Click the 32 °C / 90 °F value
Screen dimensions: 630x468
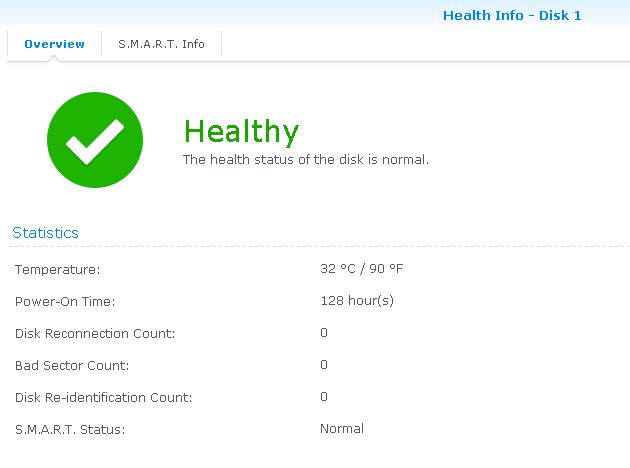[362, 268]
